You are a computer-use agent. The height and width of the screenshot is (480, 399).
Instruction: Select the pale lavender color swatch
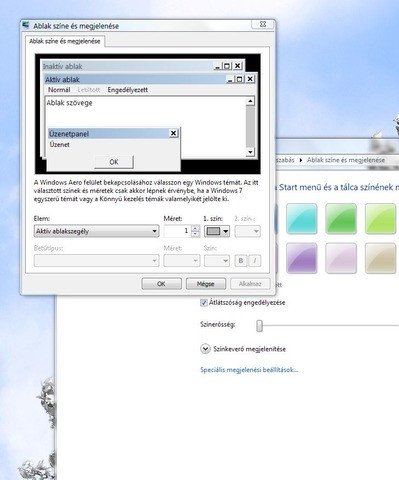pyautogui.click(x=341, y=258)
